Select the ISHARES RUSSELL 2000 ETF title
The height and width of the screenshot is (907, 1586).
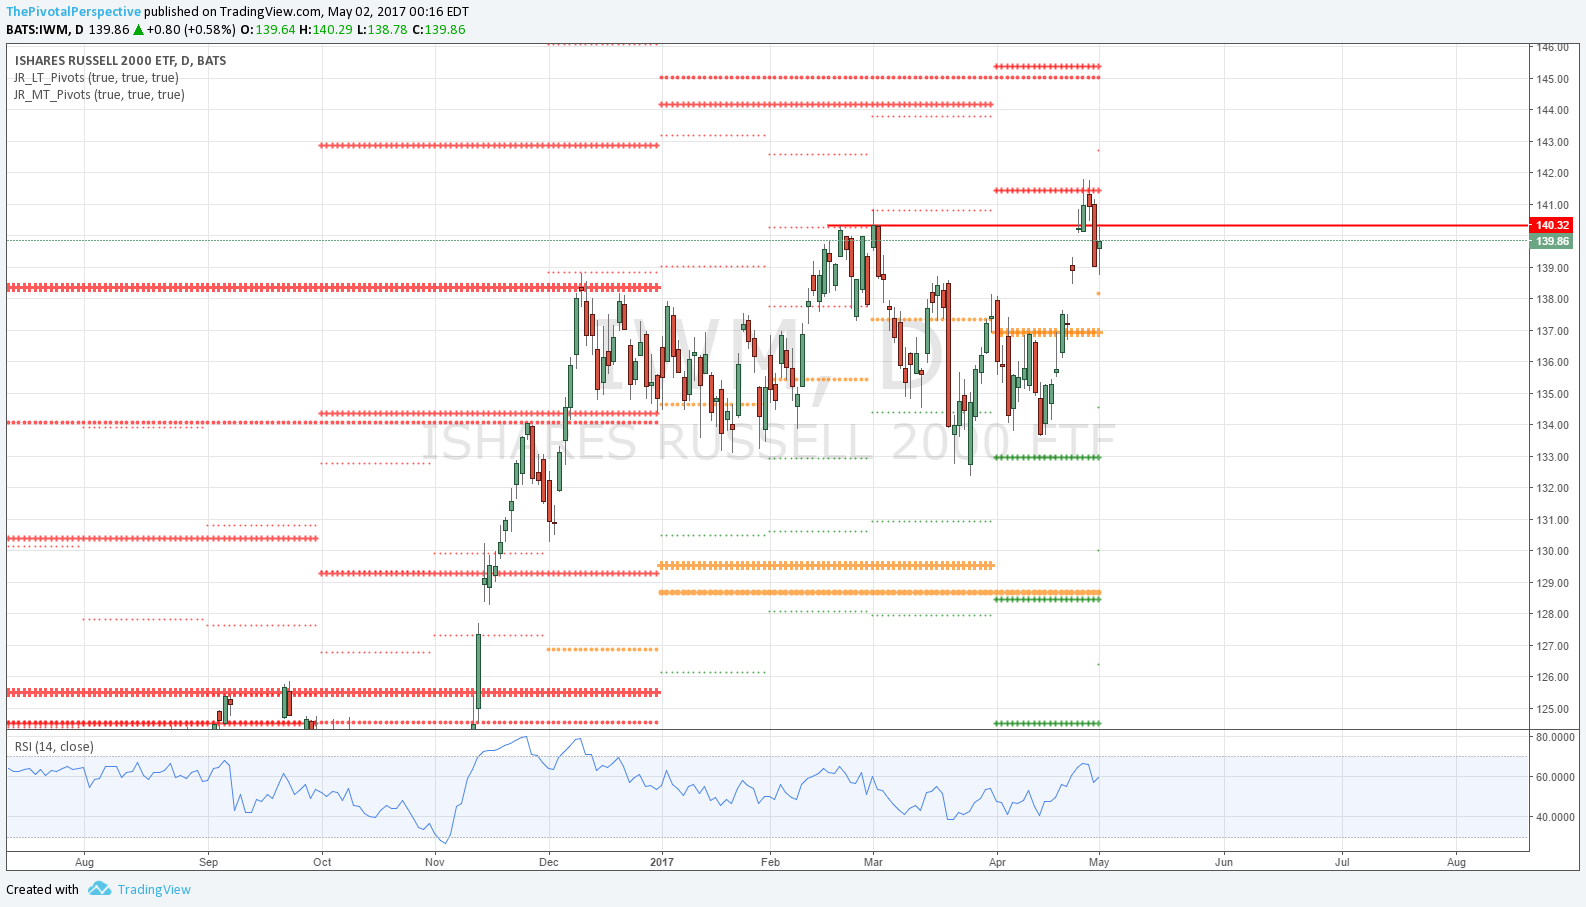click(x=120, y=61)
